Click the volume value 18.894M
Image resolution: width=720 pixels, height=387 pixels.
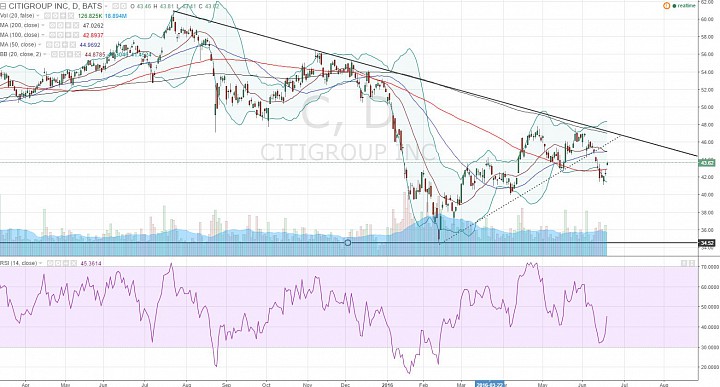click(x=116, y=16)
